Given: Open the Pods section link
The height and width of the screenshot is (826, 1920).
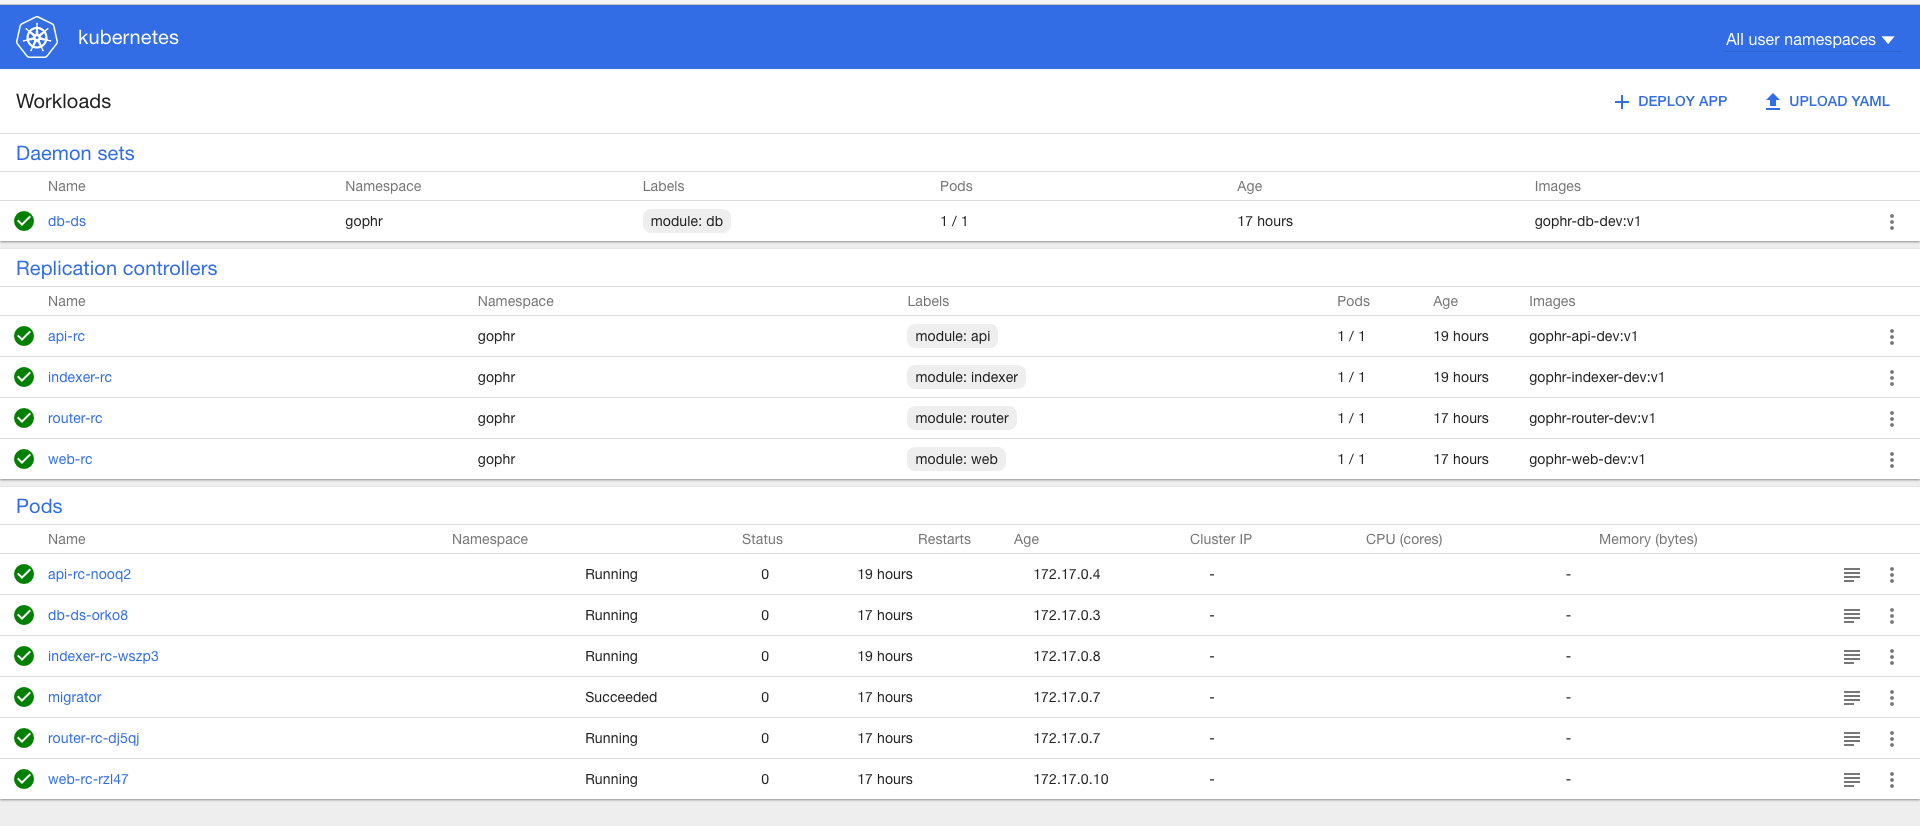Looking at the screenshot, I should coord(39,506).
